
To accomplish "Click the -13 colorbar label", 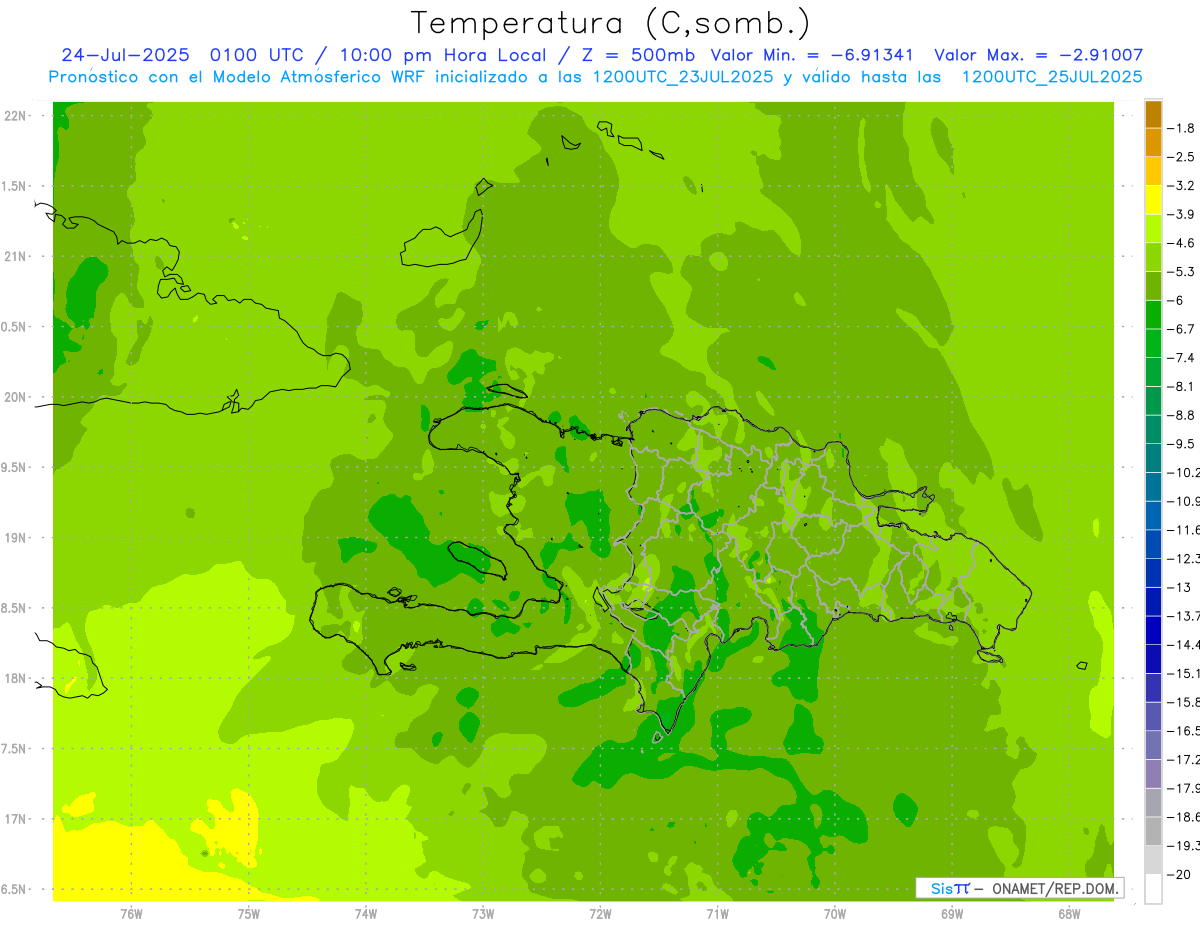I will [x=1181, y=587].
